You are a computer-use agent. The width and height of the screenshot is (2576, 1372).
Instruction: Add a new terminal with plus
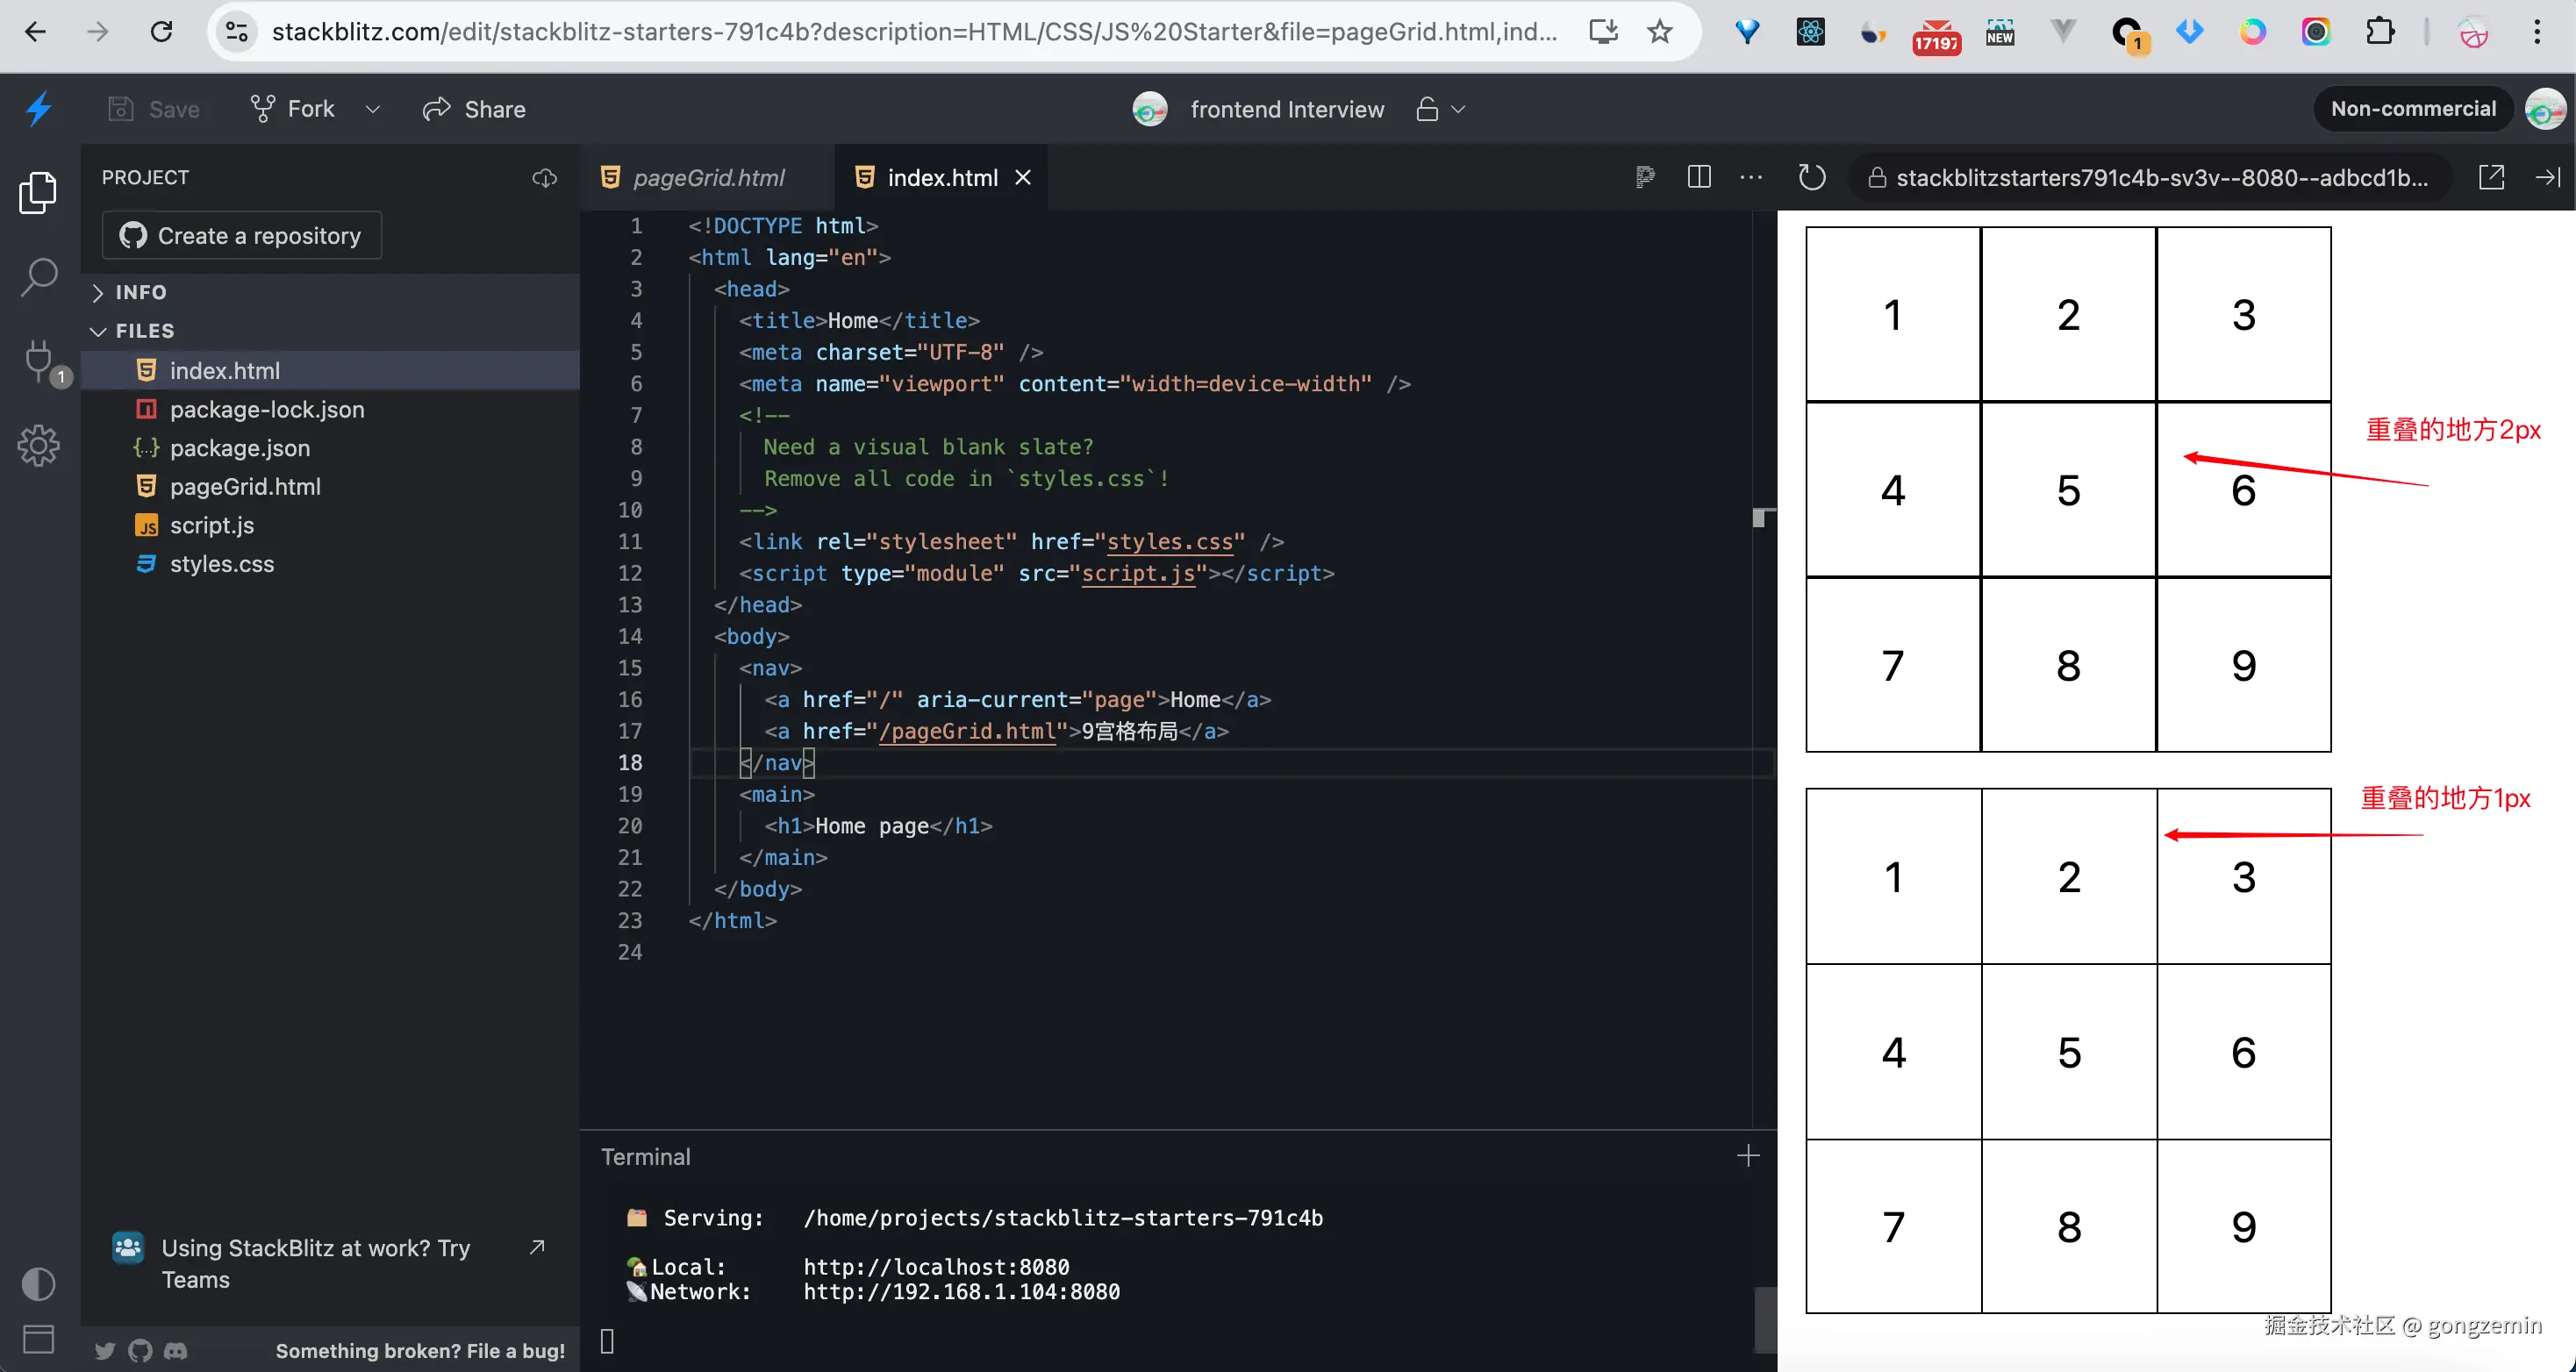1747,1156
